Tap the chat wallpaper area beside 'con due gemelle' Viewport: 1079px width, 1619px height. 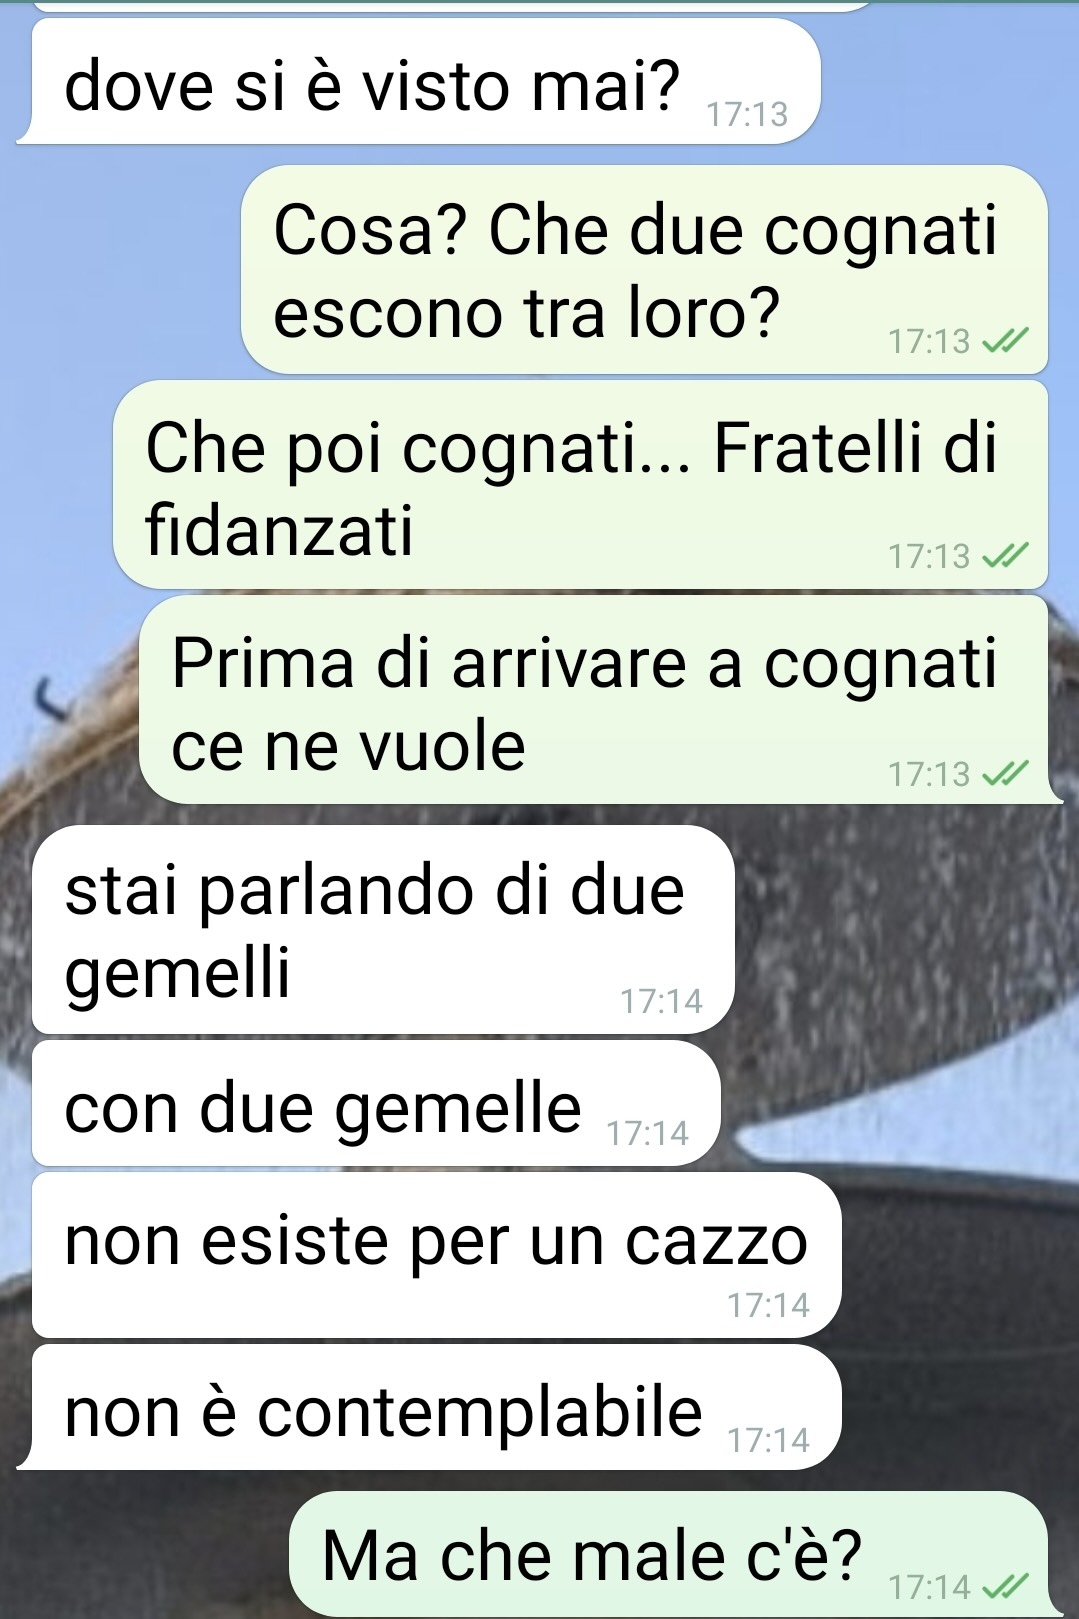pos(900,1103)
